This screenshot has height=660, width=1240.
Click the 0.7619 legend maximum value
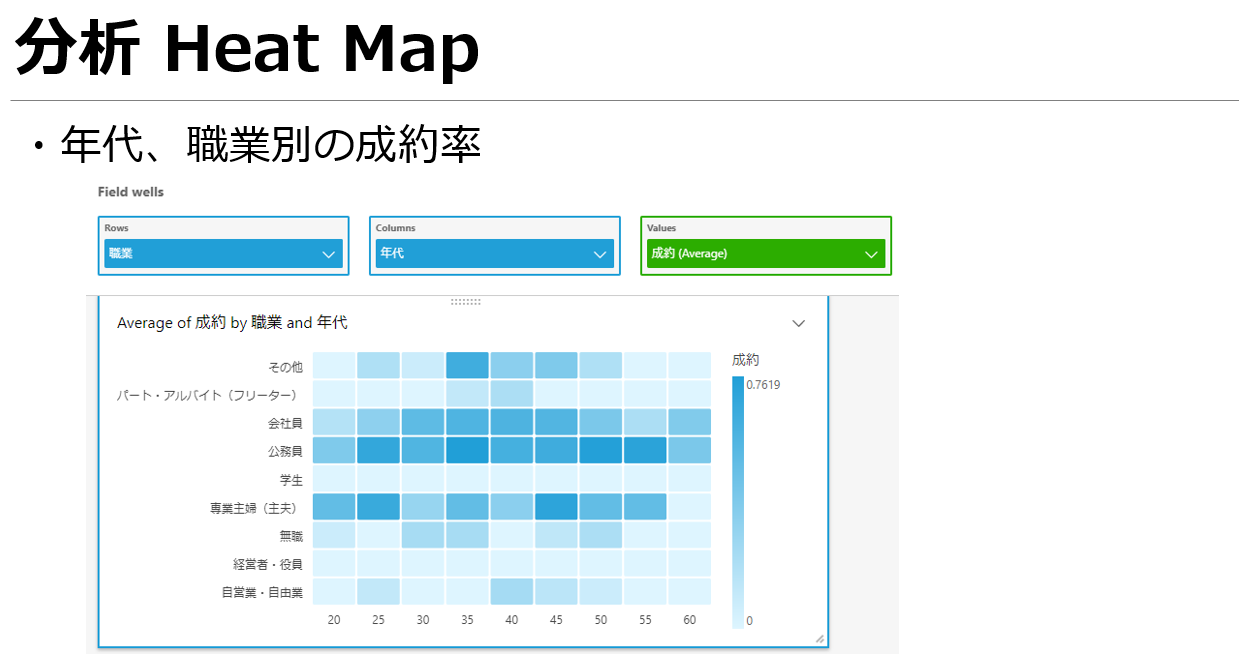763,385
